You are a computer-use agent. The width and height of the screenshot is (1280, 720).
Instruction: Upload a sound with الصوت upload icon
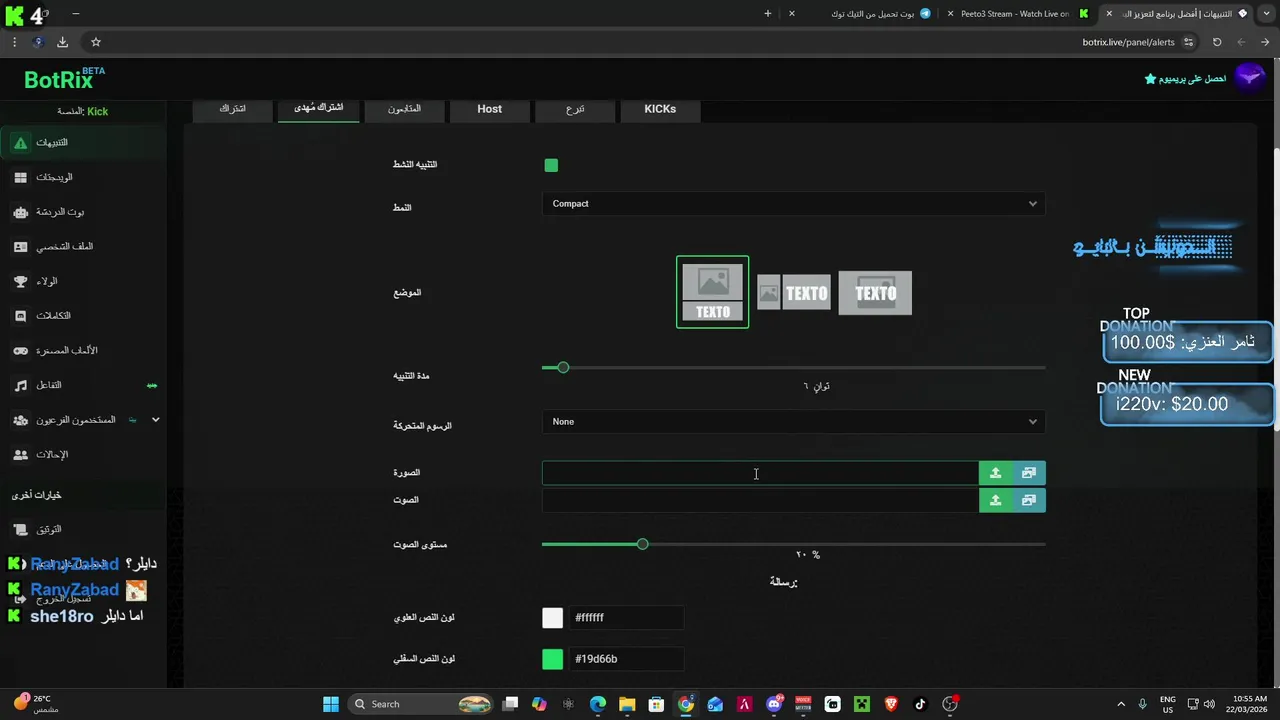coord(995,500)
